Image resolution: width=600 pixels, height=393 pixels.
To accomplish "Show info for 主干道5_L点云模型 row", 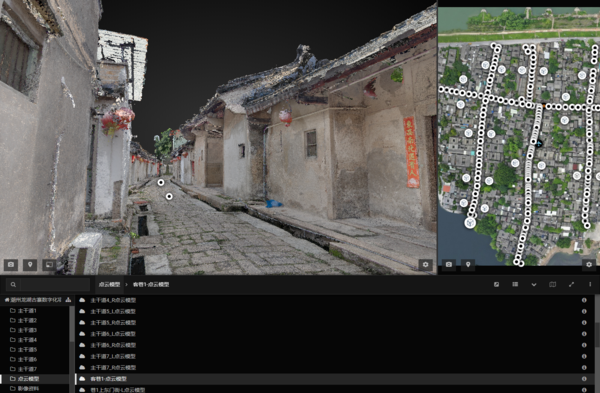I will [584, 311].
